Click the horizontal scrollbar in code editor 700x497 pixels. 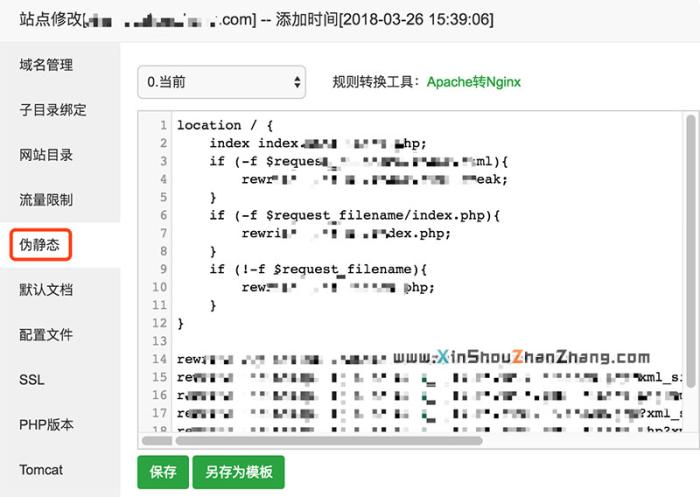330,440
